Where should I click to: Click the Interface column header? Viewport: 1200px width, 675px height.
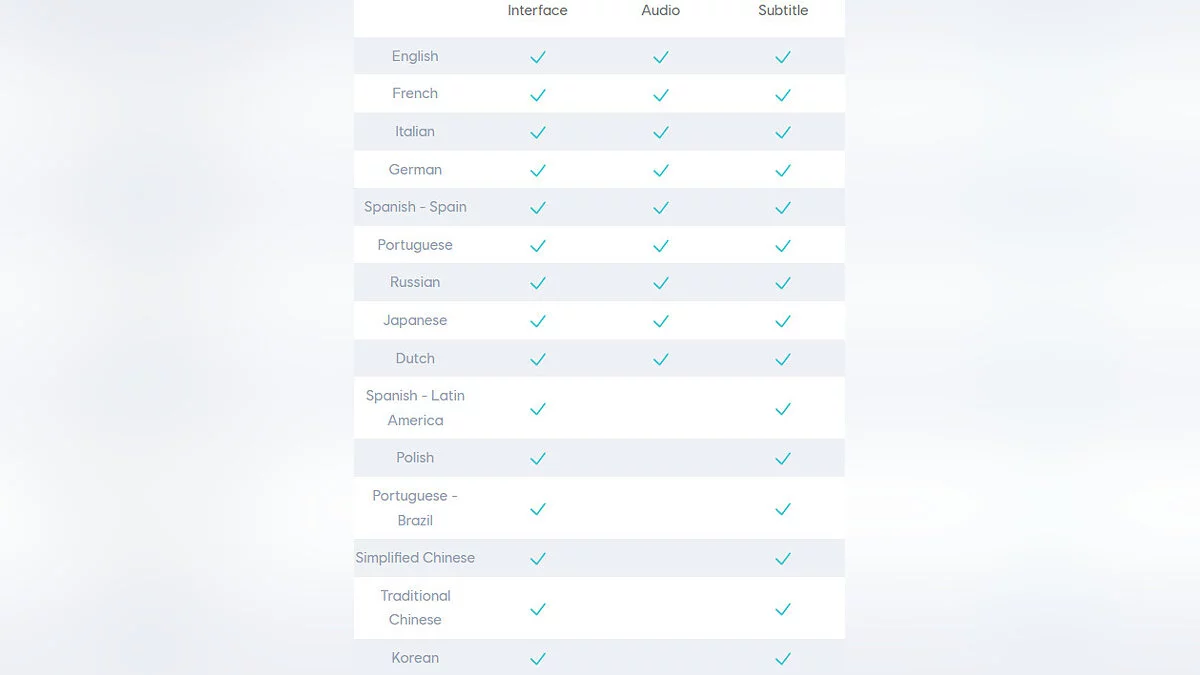click(537, 10)
